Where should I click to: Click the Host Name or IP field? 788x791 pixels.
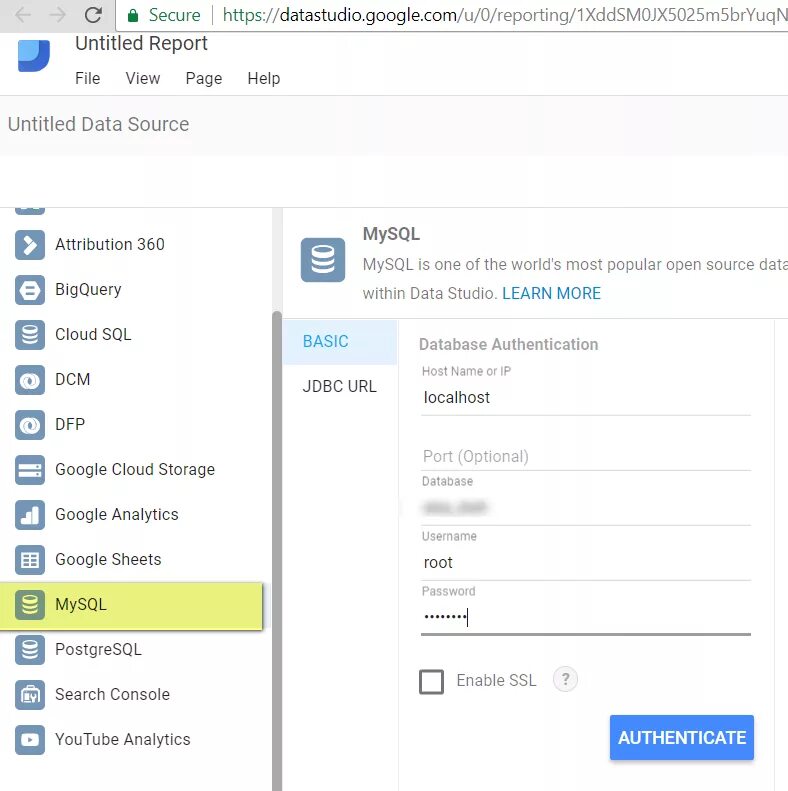[x=586, y=398]
